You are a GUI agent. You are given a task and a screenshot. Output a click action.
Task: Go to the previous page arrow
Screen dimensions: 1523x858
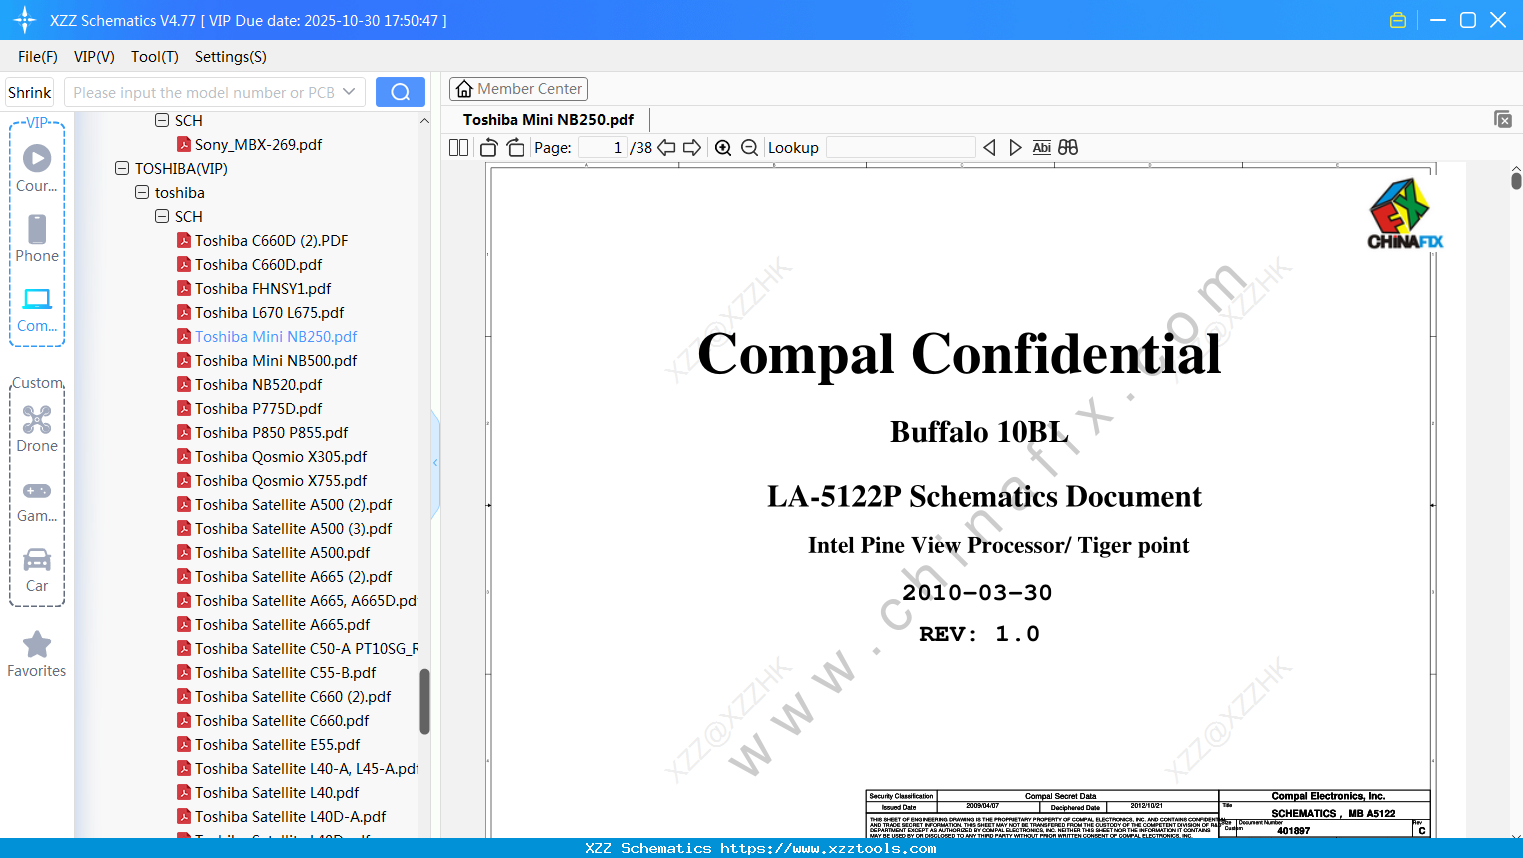click(x=666, y=148)
